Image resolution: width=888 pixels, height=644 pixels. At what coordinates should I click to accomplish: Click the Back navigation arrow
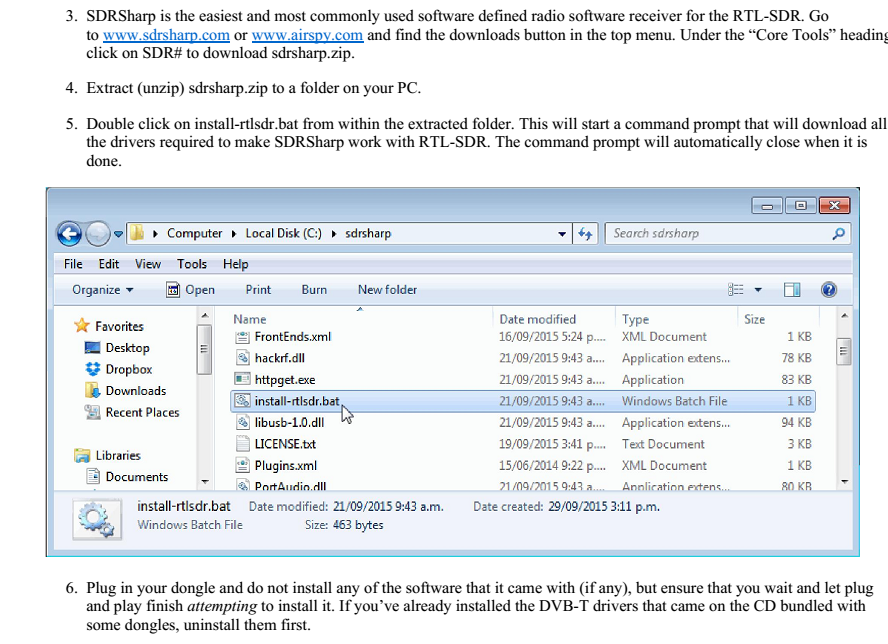[x=68, y=233]
